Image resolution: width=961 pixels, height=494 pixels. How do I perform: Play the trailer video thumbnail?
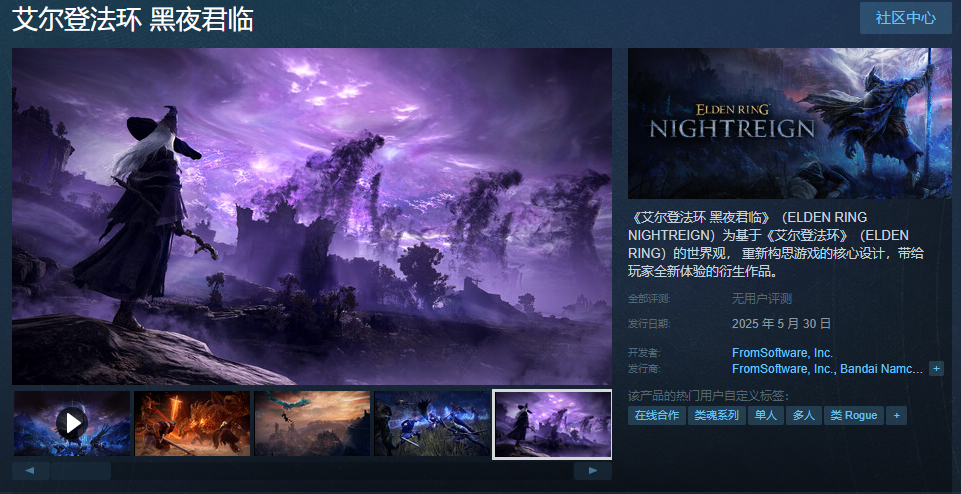tap(72, 424)
